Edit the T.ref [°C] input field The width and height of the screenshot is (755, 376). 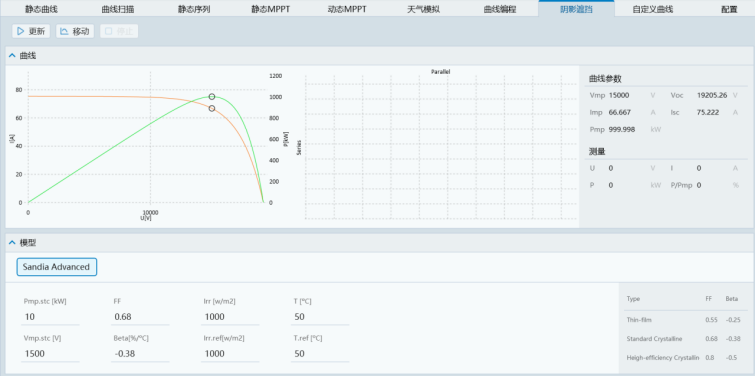pos(320,354)
